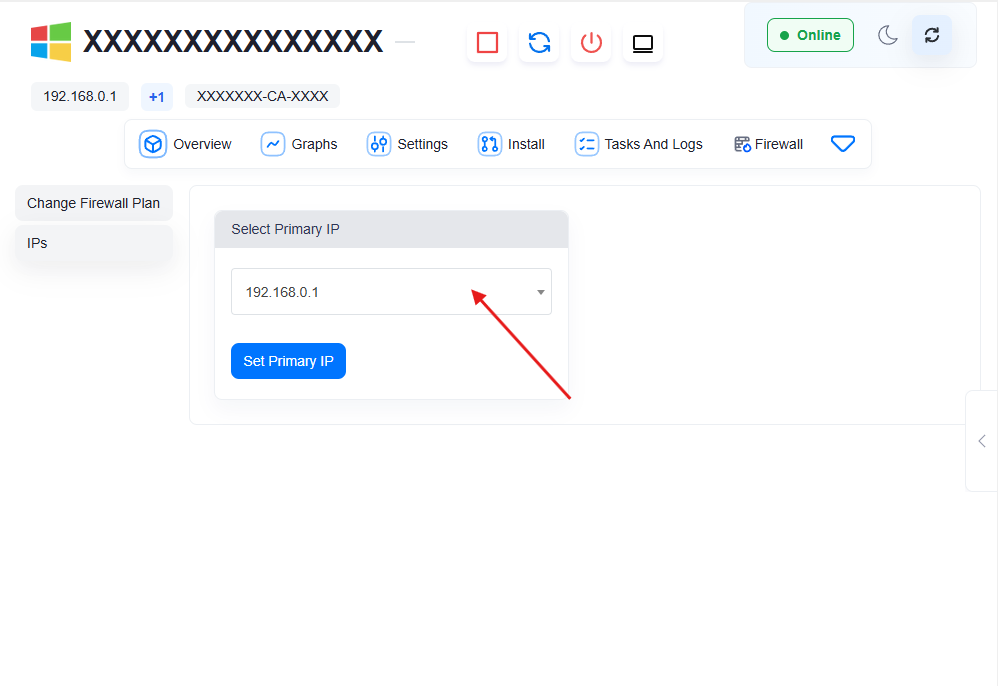The image size is (998, 686).
Task: Click the refresh icon at top right
Action: pos(932,35)
